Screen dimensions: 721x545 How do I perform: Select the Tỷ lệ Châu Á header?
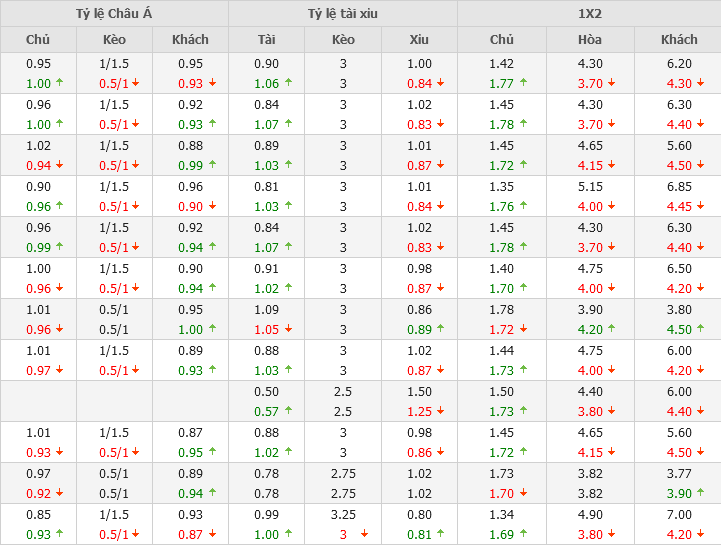[114, 13]
